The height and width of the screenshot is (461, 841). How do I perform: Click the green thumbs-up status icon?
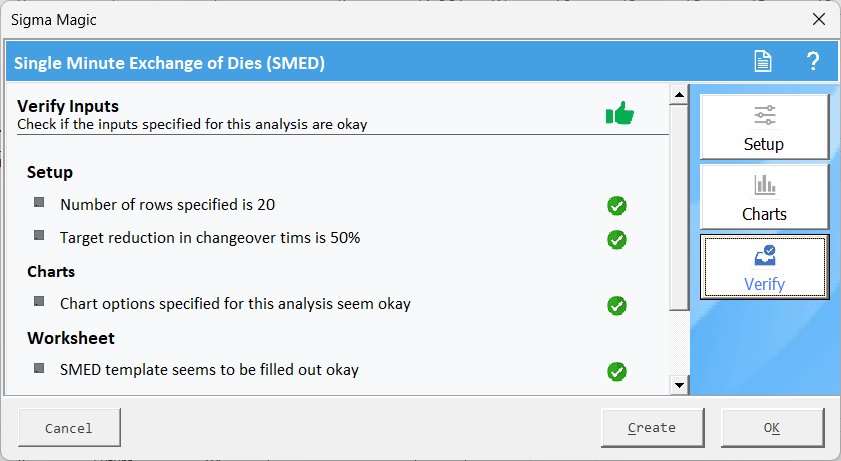[619, 113]
